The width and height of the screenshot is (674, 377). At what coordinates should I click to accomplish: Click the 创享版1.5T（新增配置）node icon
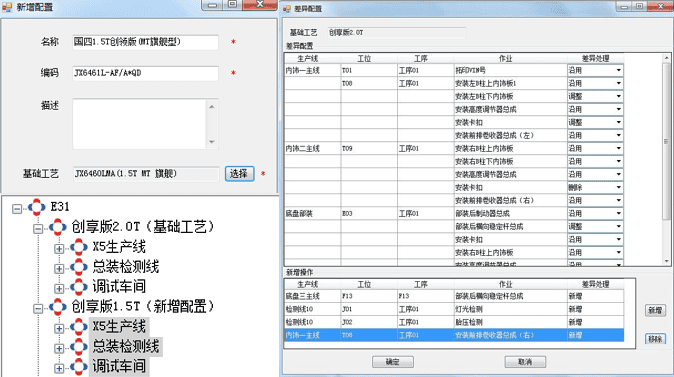pos(58,307)
